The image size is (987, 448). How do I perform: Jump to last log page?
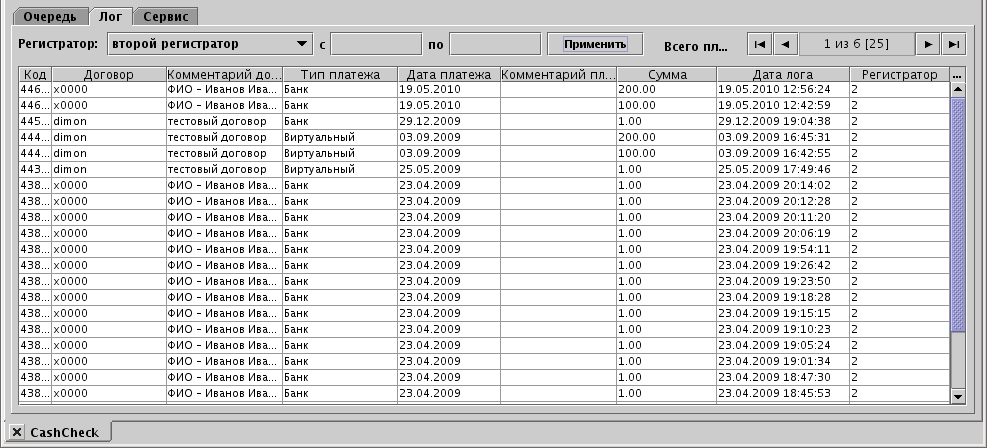tap(955, 45)
